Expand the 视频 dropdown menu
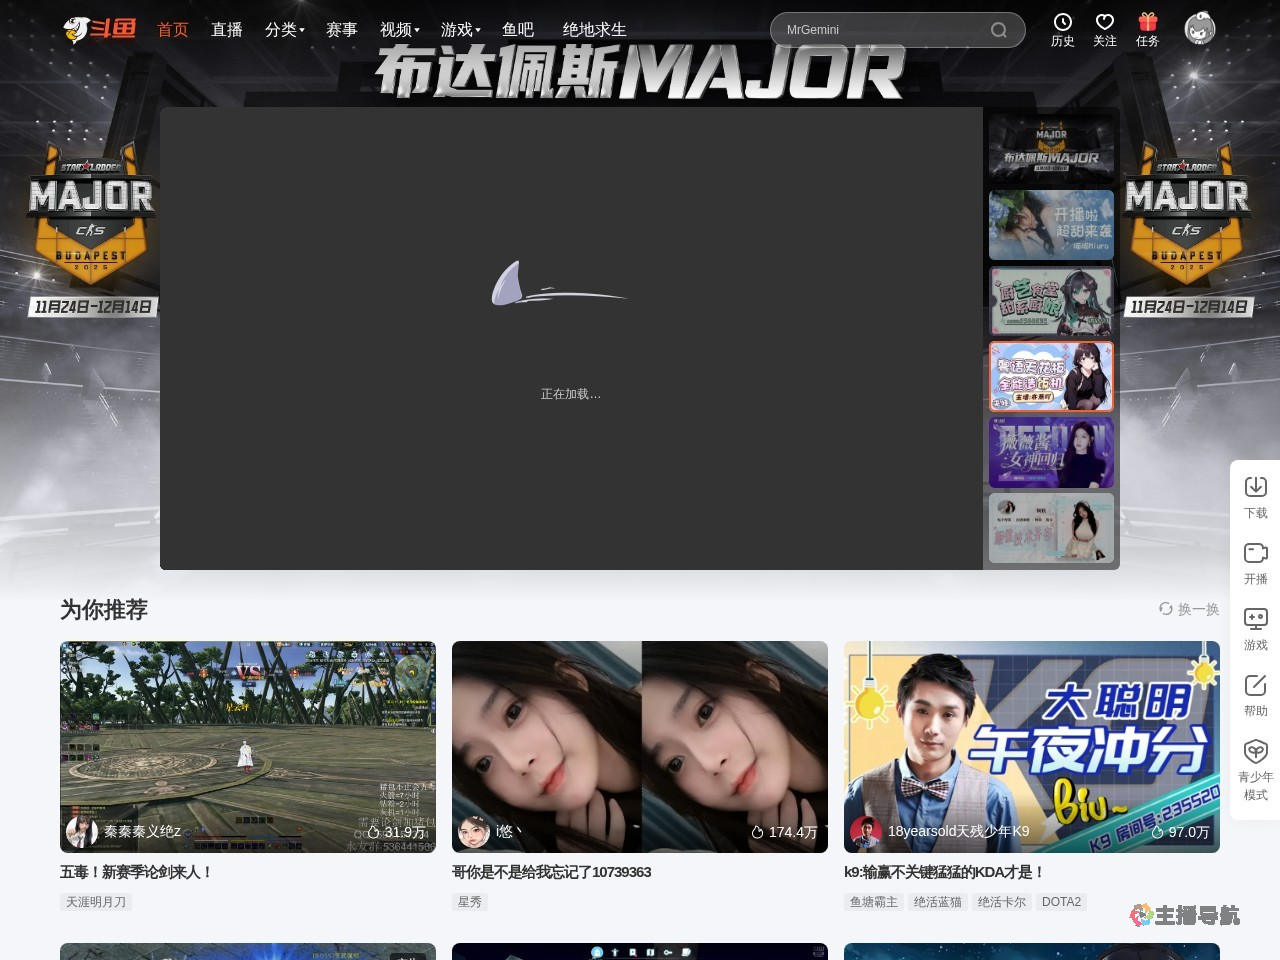The image size is (1280, 960). (x=397, y=30)
